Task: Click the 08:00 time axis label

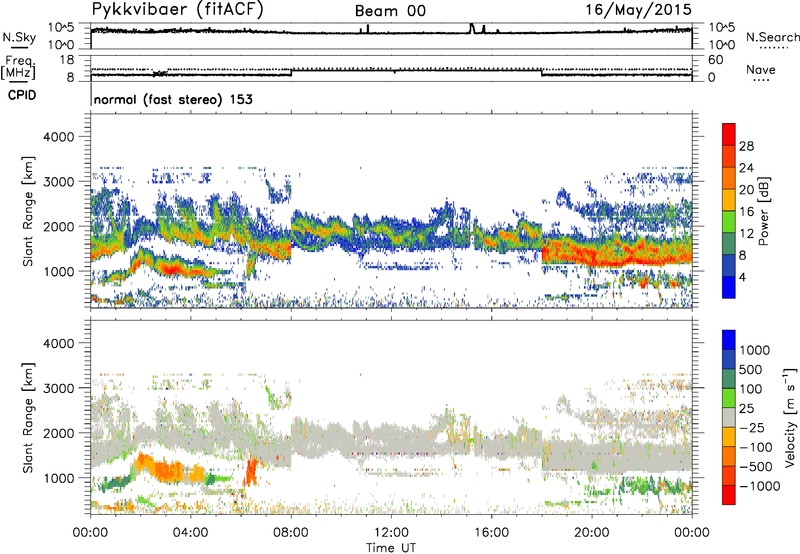Action: click(291, 533)
